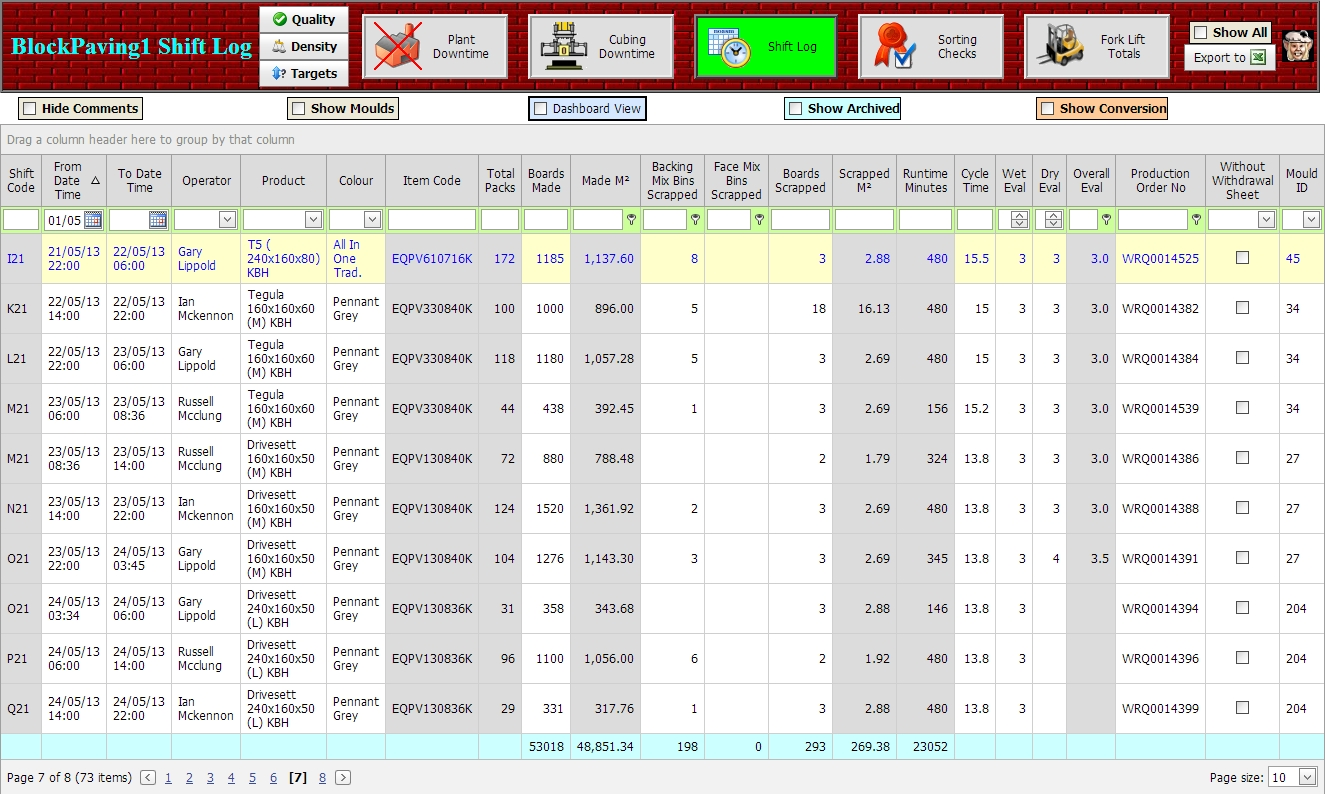1325x794 pixels.
Task: Open the Sorting Checks page
Action: pyautogui.click(x=931, y=47)
